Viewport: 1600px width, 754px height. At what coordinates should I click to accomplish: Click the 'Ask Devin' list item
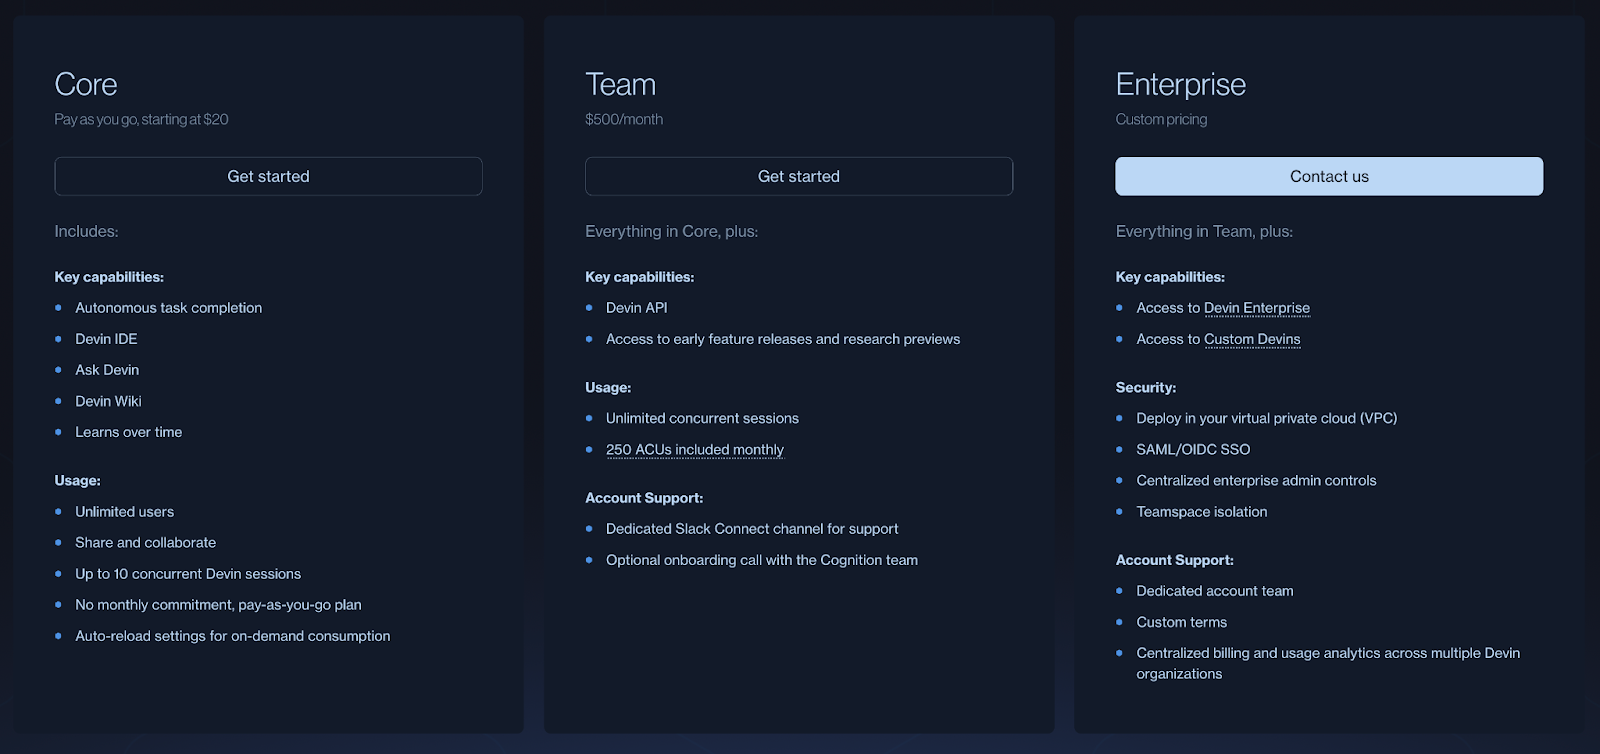[107, 370]
